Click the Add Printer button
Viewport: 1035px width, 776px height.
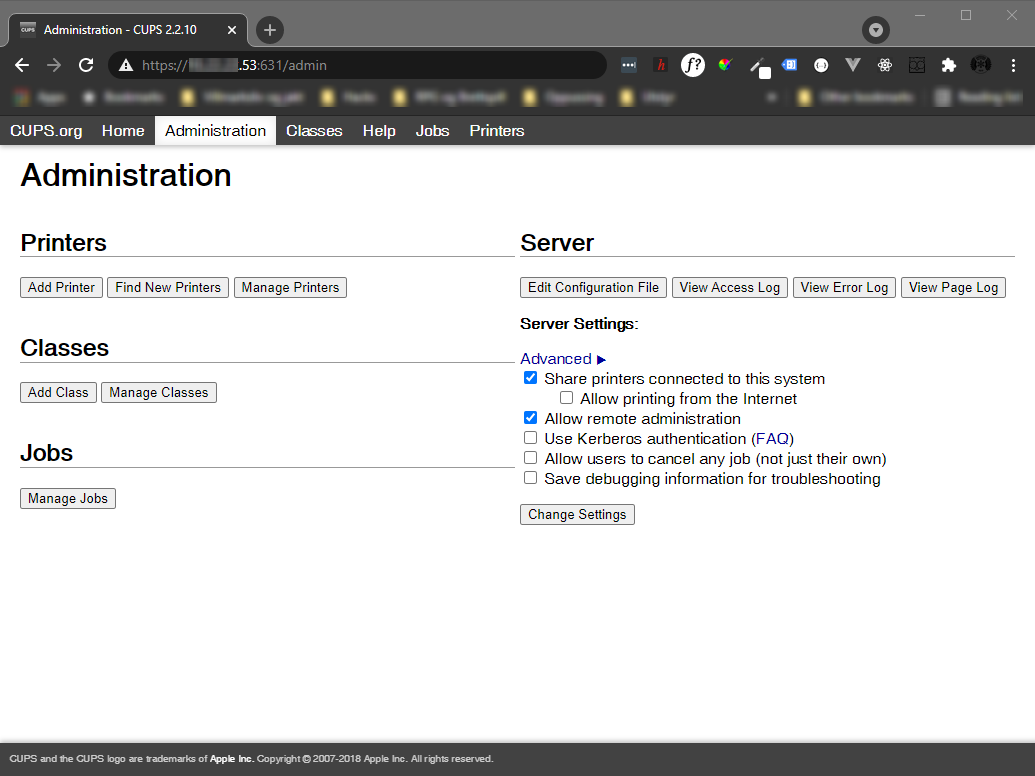61,288
